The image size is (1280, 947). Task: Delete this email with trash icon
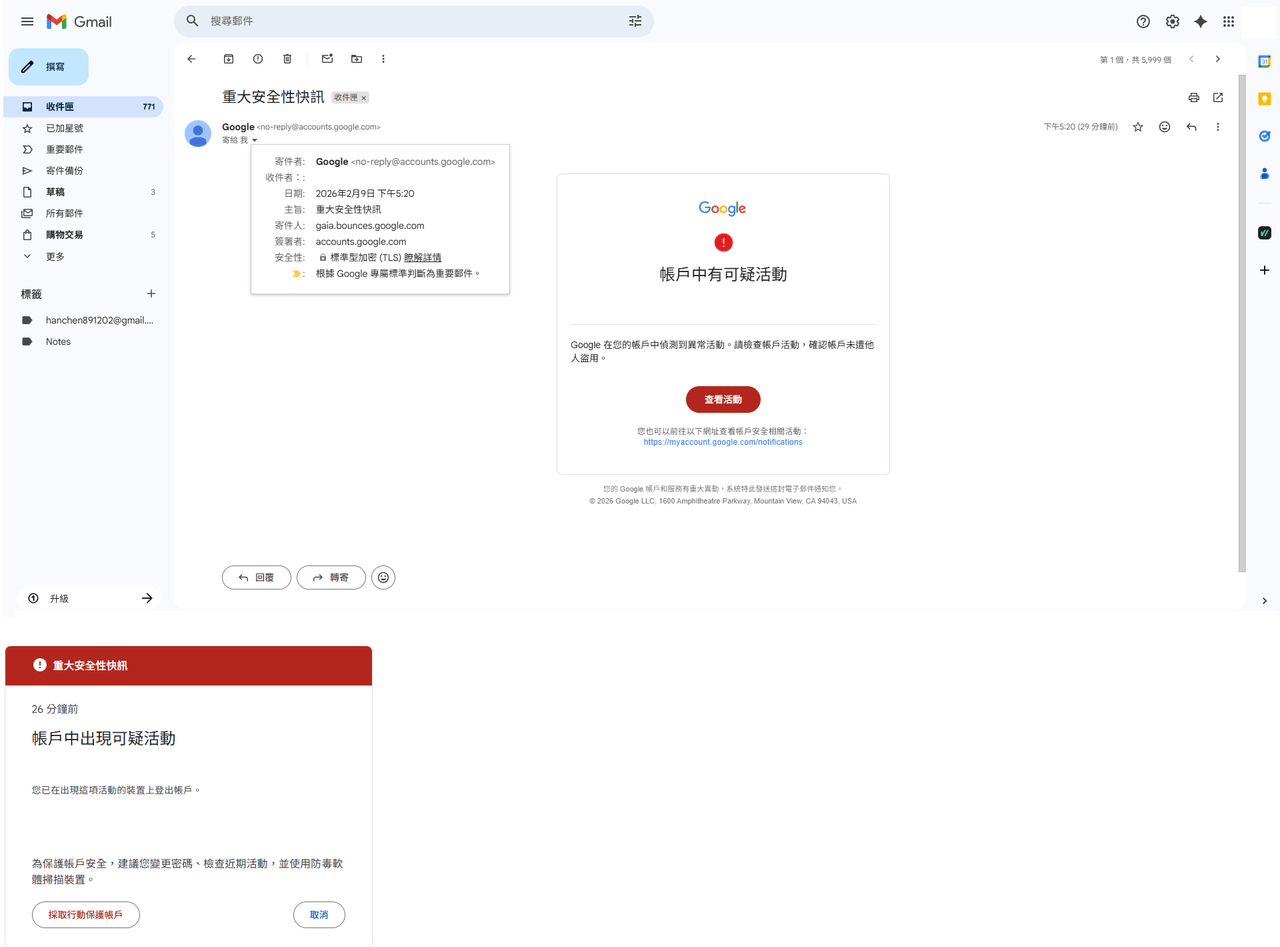click(x=287, y=59)
